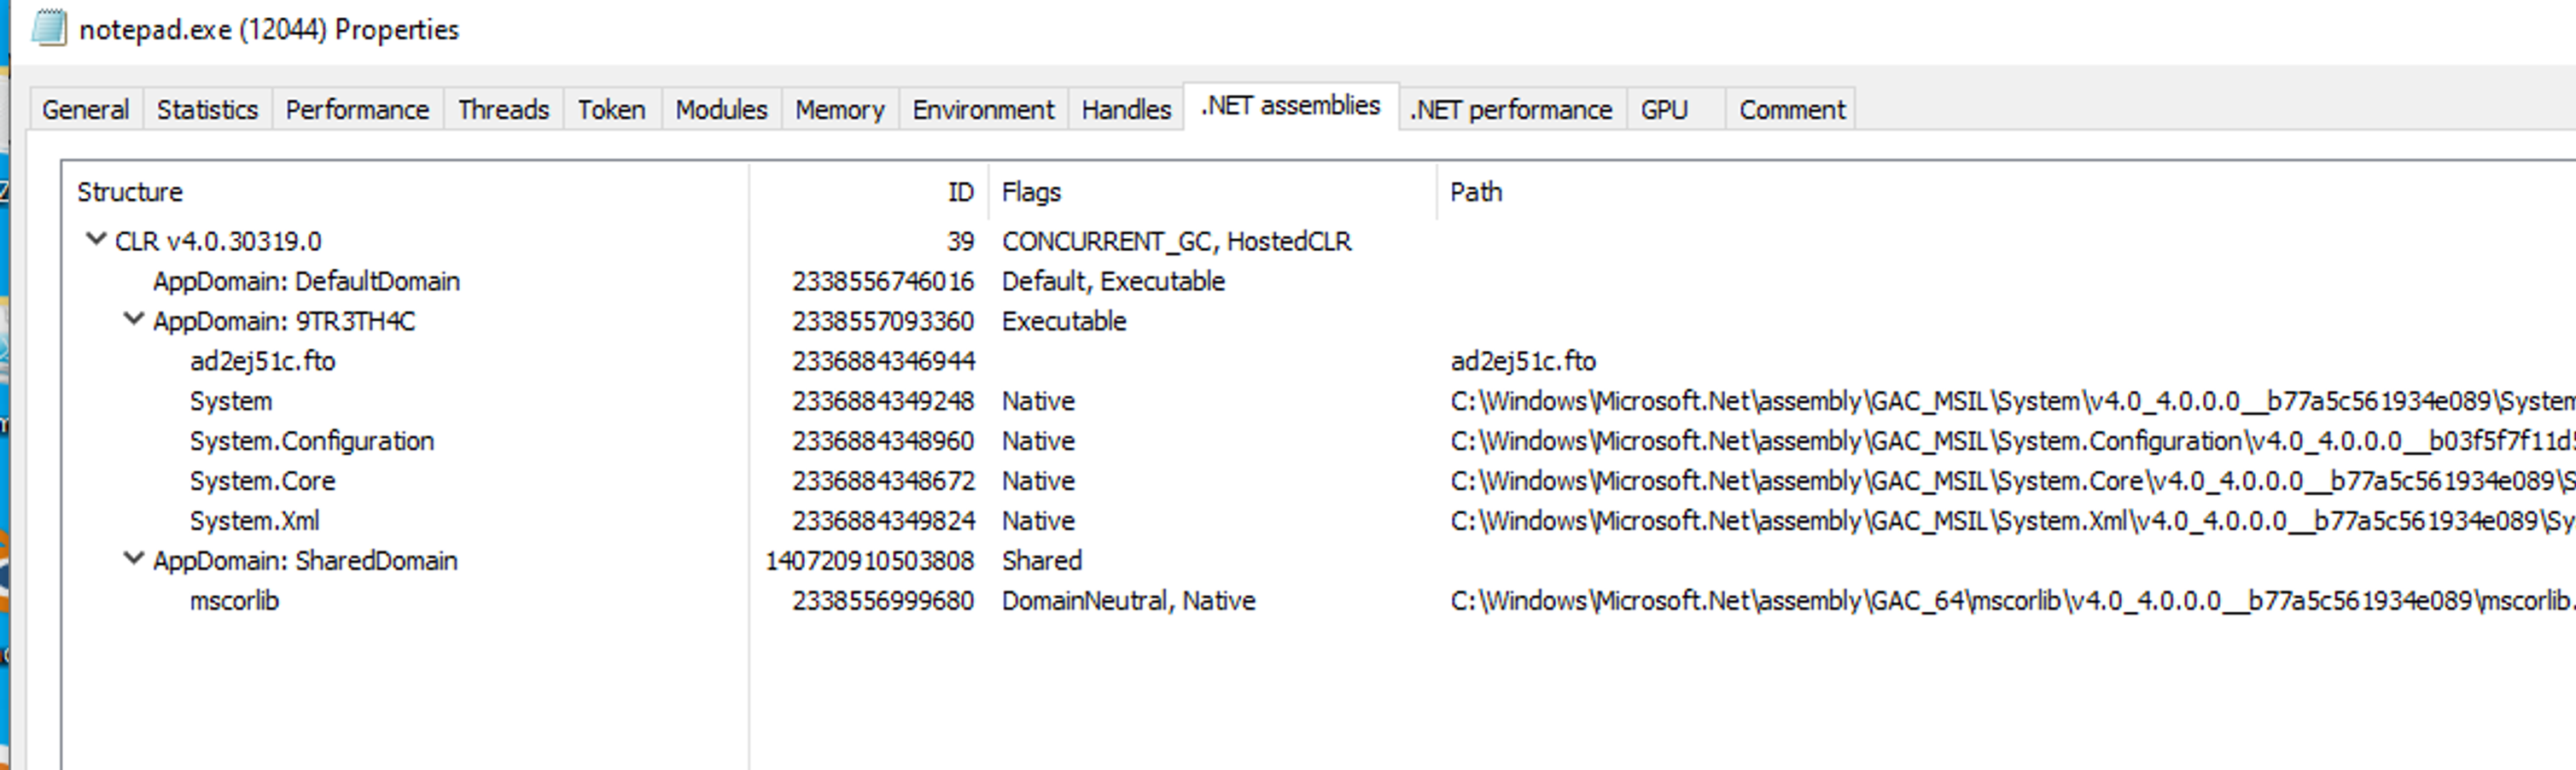This screenshot has height=770, width=2576.
Task: Go to the Performance tab
Action: pos(357,109)
